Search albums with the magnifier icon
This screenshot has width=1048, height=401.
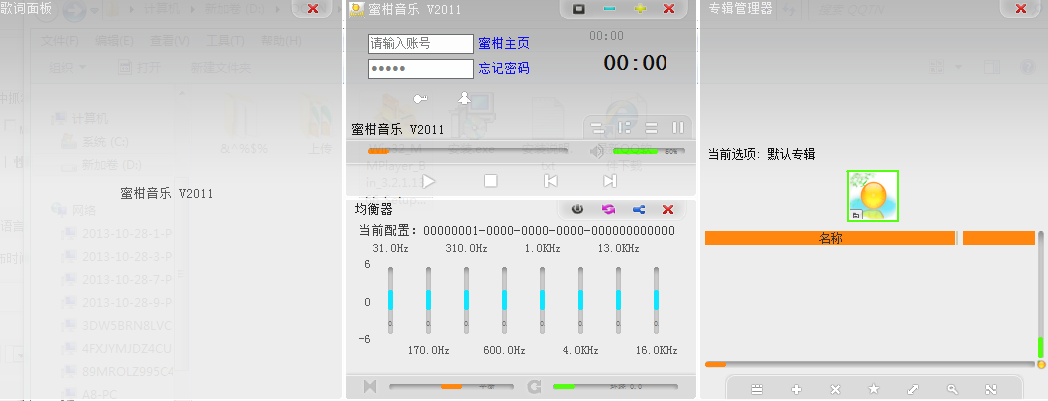pyautogui.click(x=952, y=390)
